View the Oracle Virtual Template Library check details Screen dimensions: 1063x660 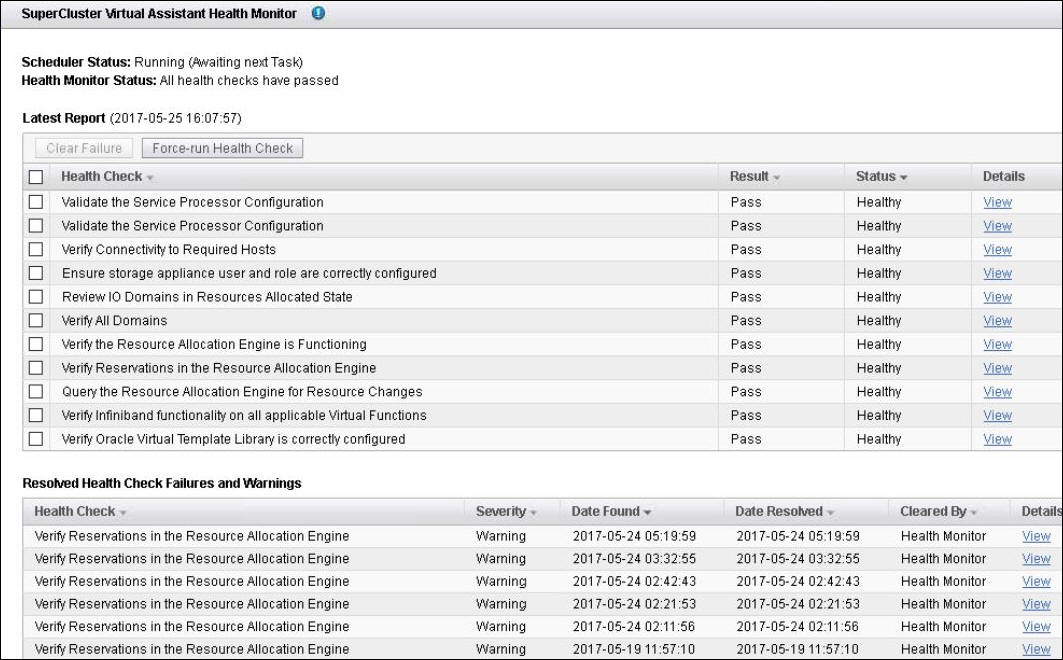click(997, 439)
